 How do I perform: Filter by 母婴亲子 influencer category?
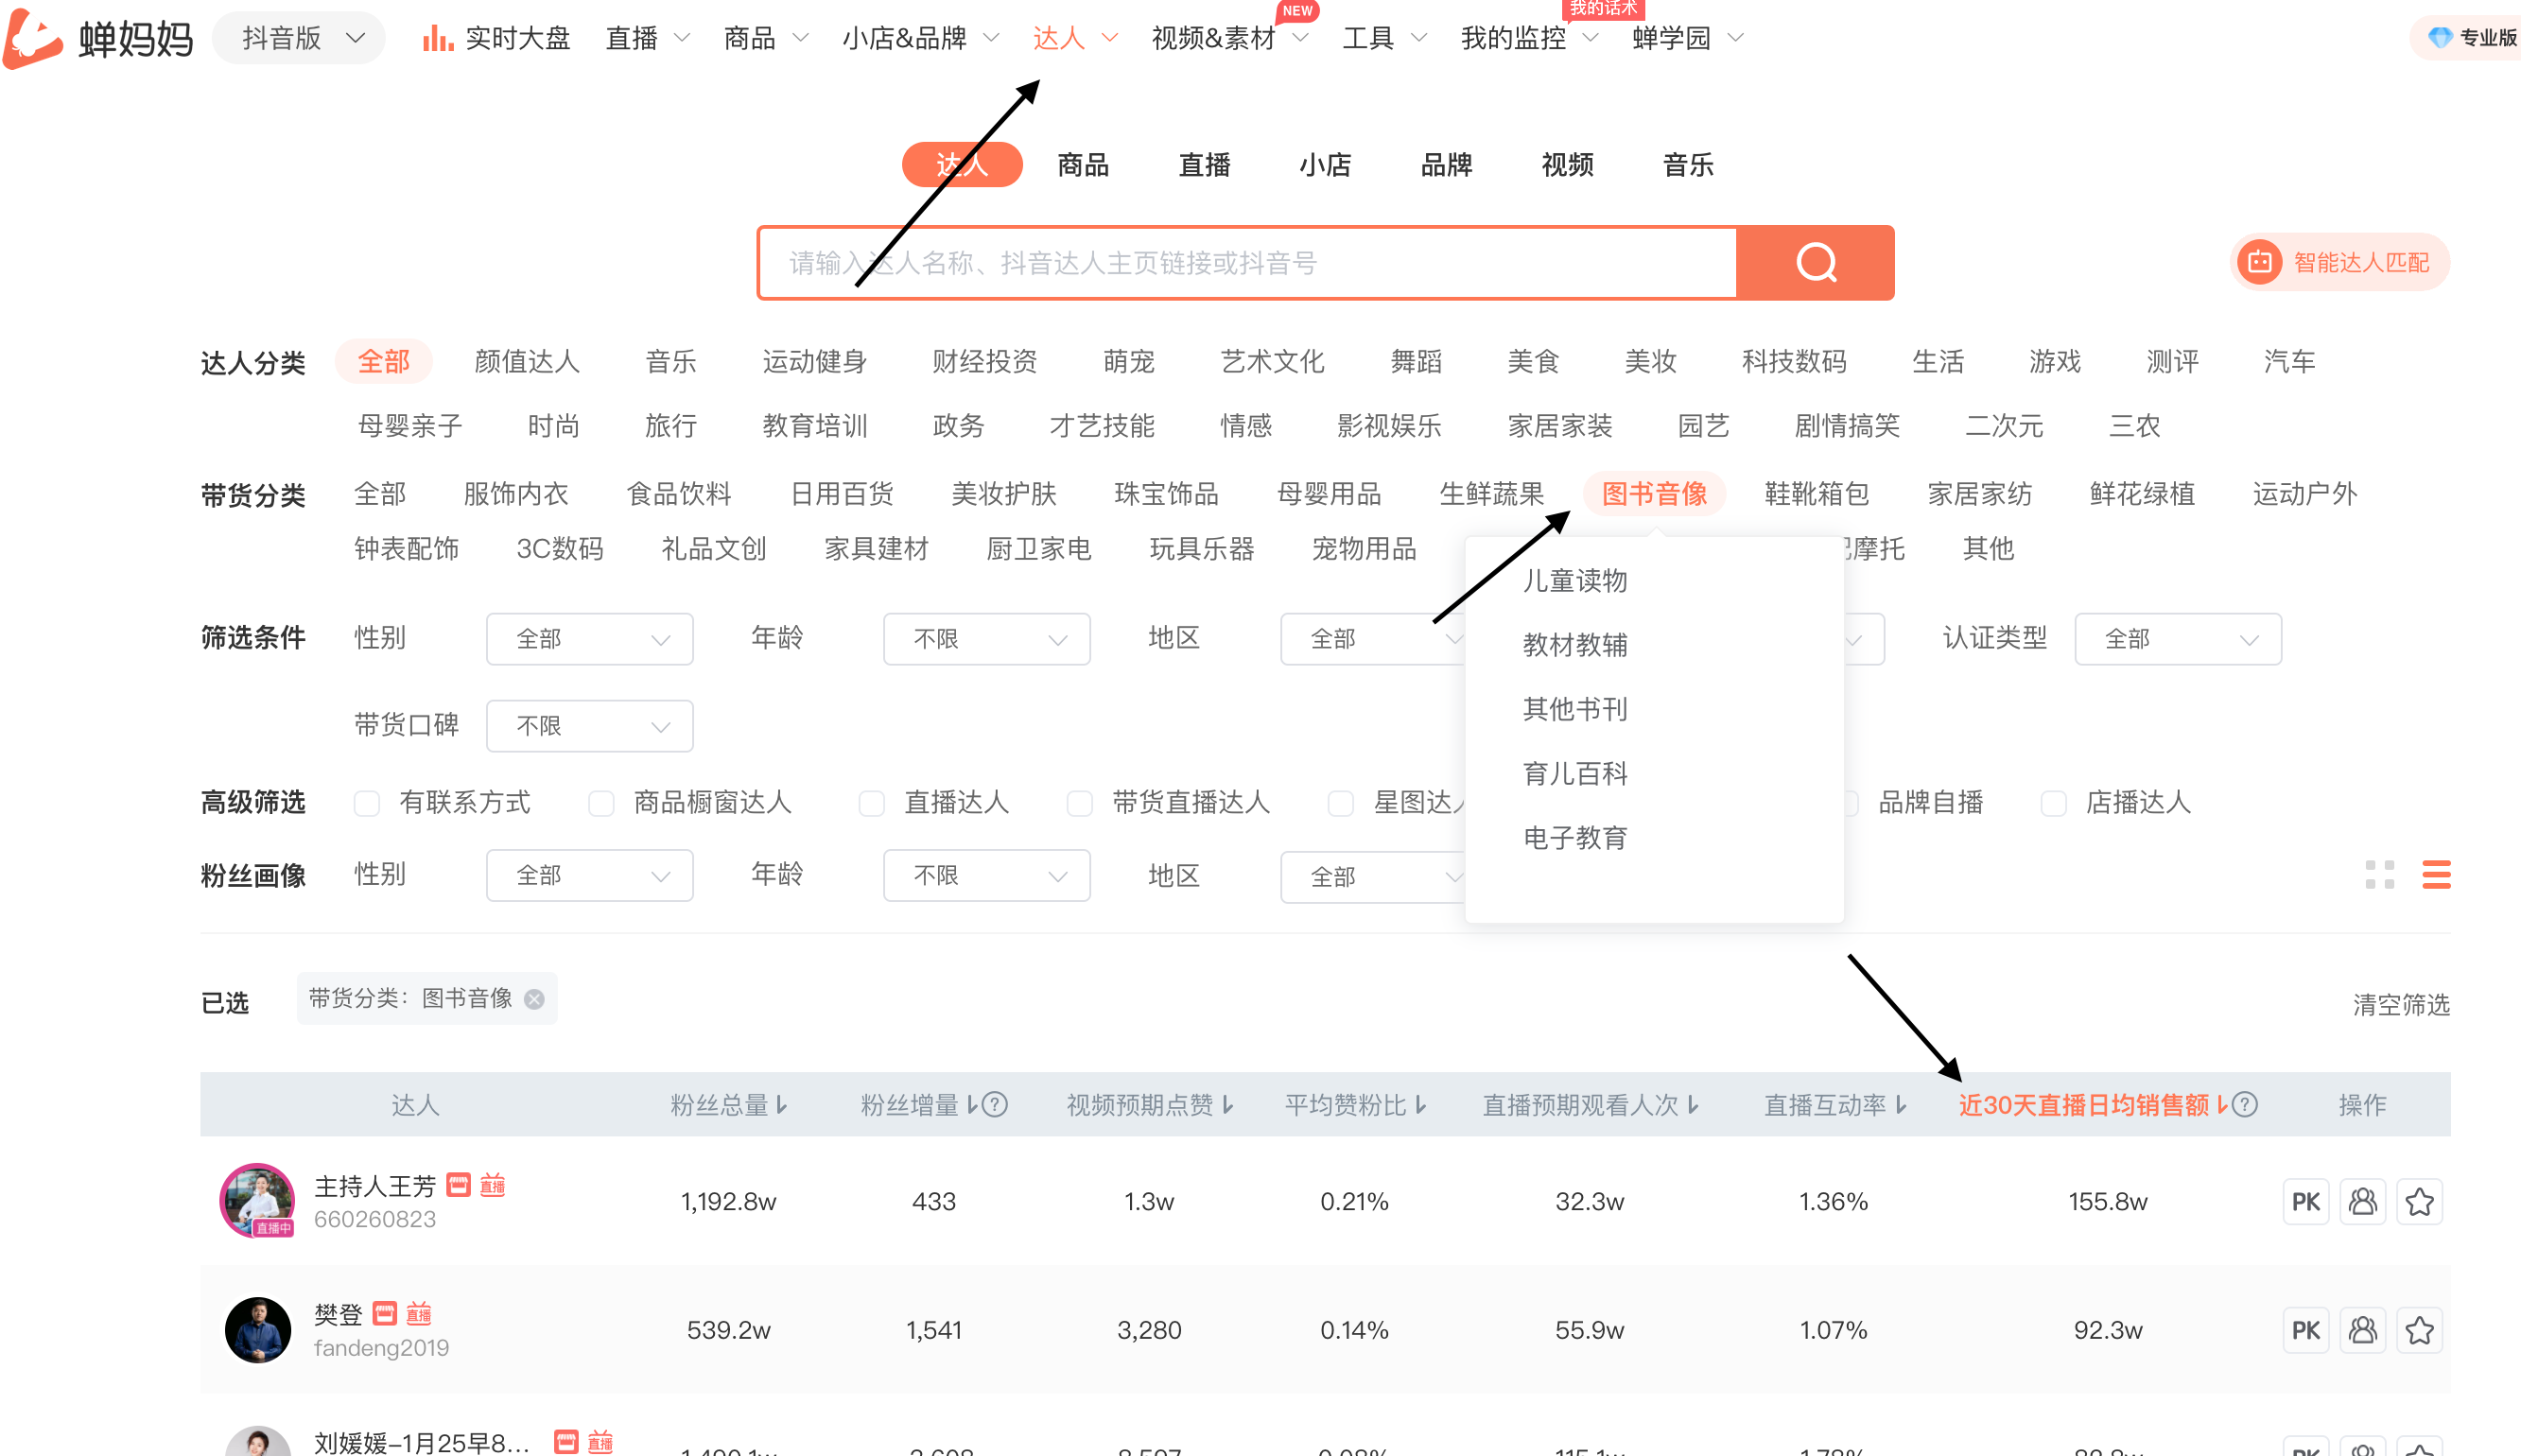click(410, 427)
